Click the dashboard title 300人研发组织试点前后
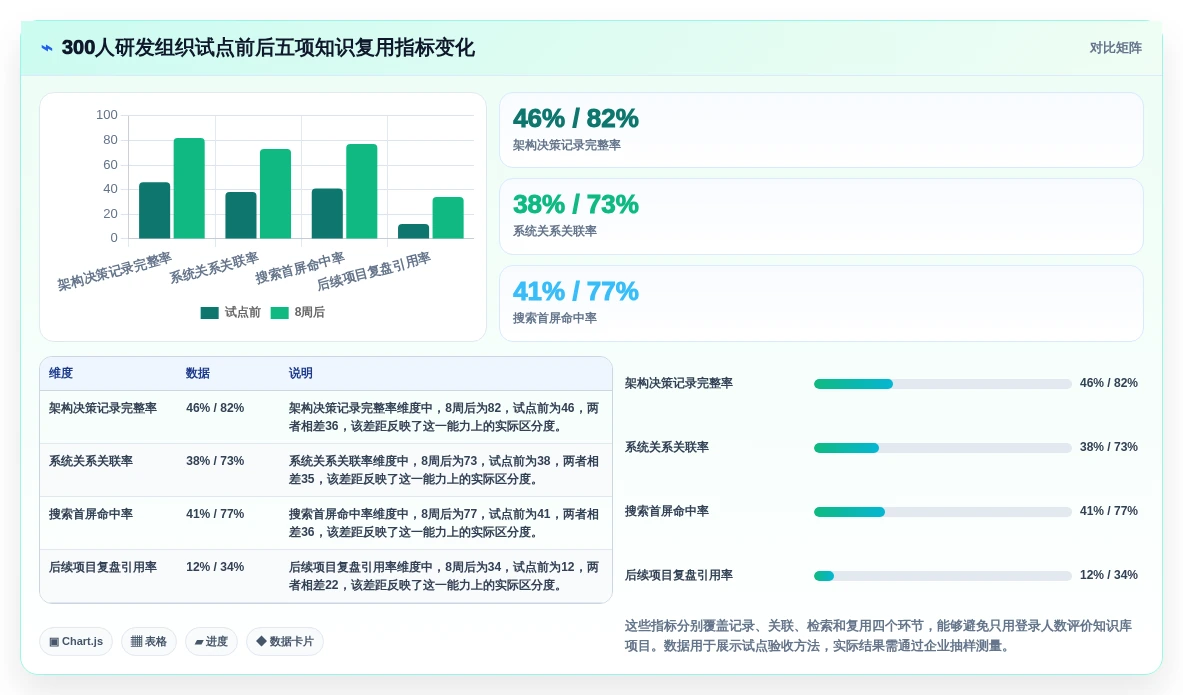Viewport: 1183px width, 695px height. click(268, 48)
